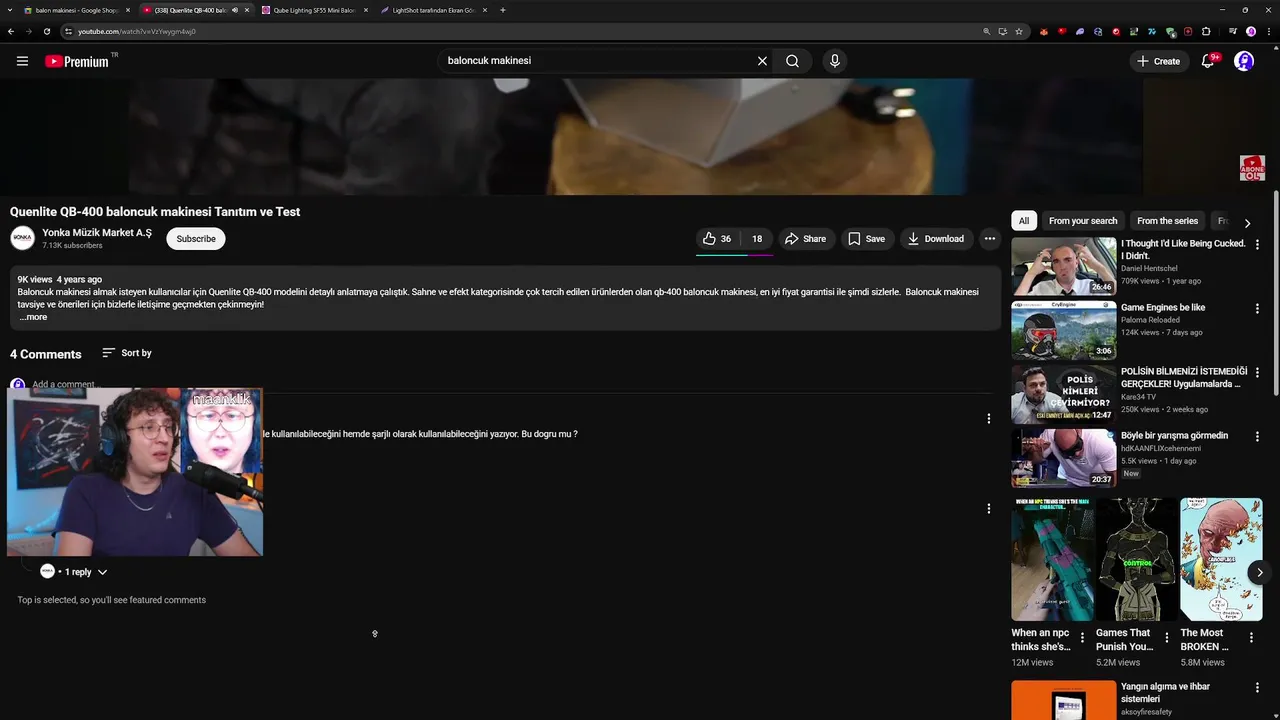Open the browser extensions puzzle menu
This screenshot has width=1280, height=720.
click(x=1206, y=31)
